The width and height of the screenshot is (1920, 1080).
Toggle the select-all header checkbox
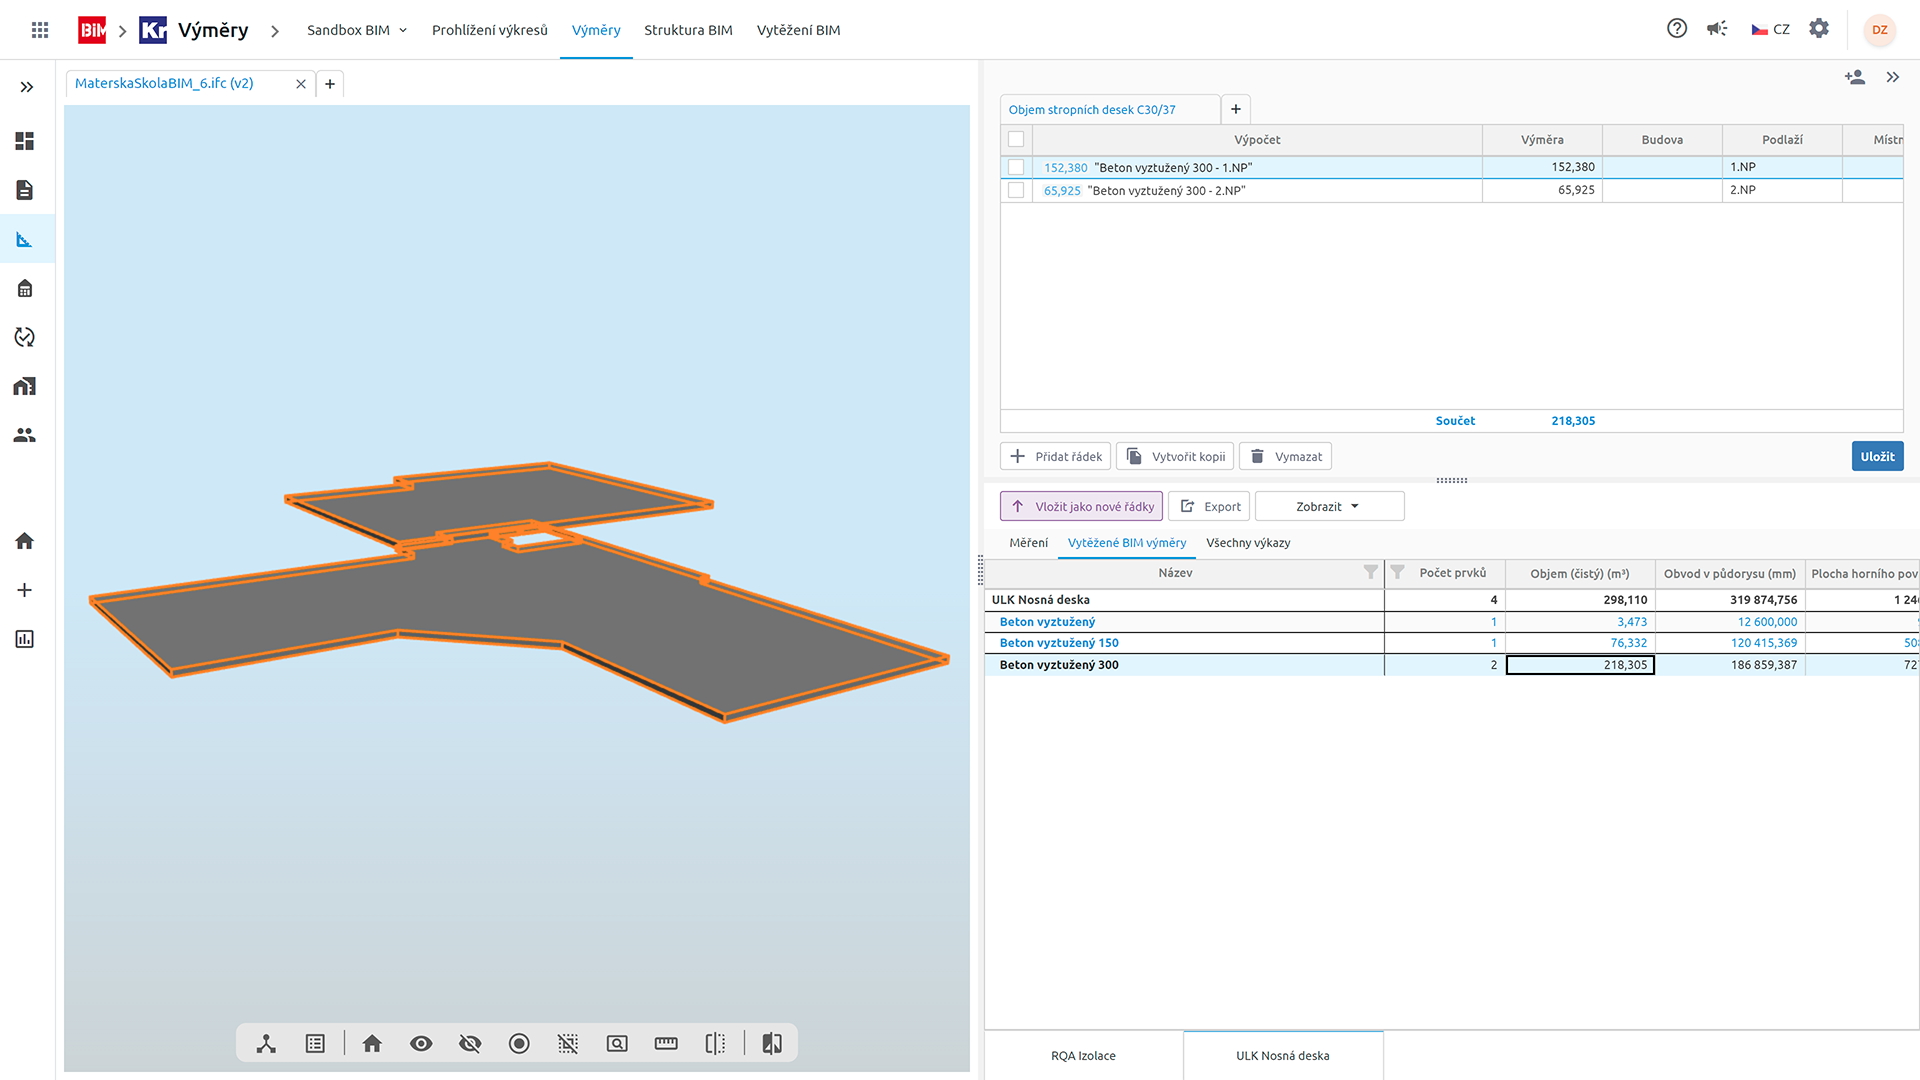1016,139
